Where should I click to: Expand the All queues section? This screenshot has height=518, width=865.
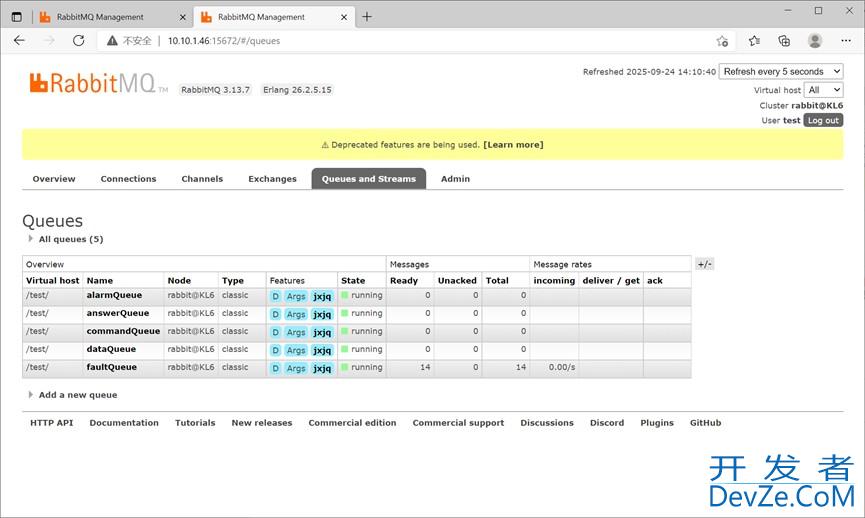(70, 239)
